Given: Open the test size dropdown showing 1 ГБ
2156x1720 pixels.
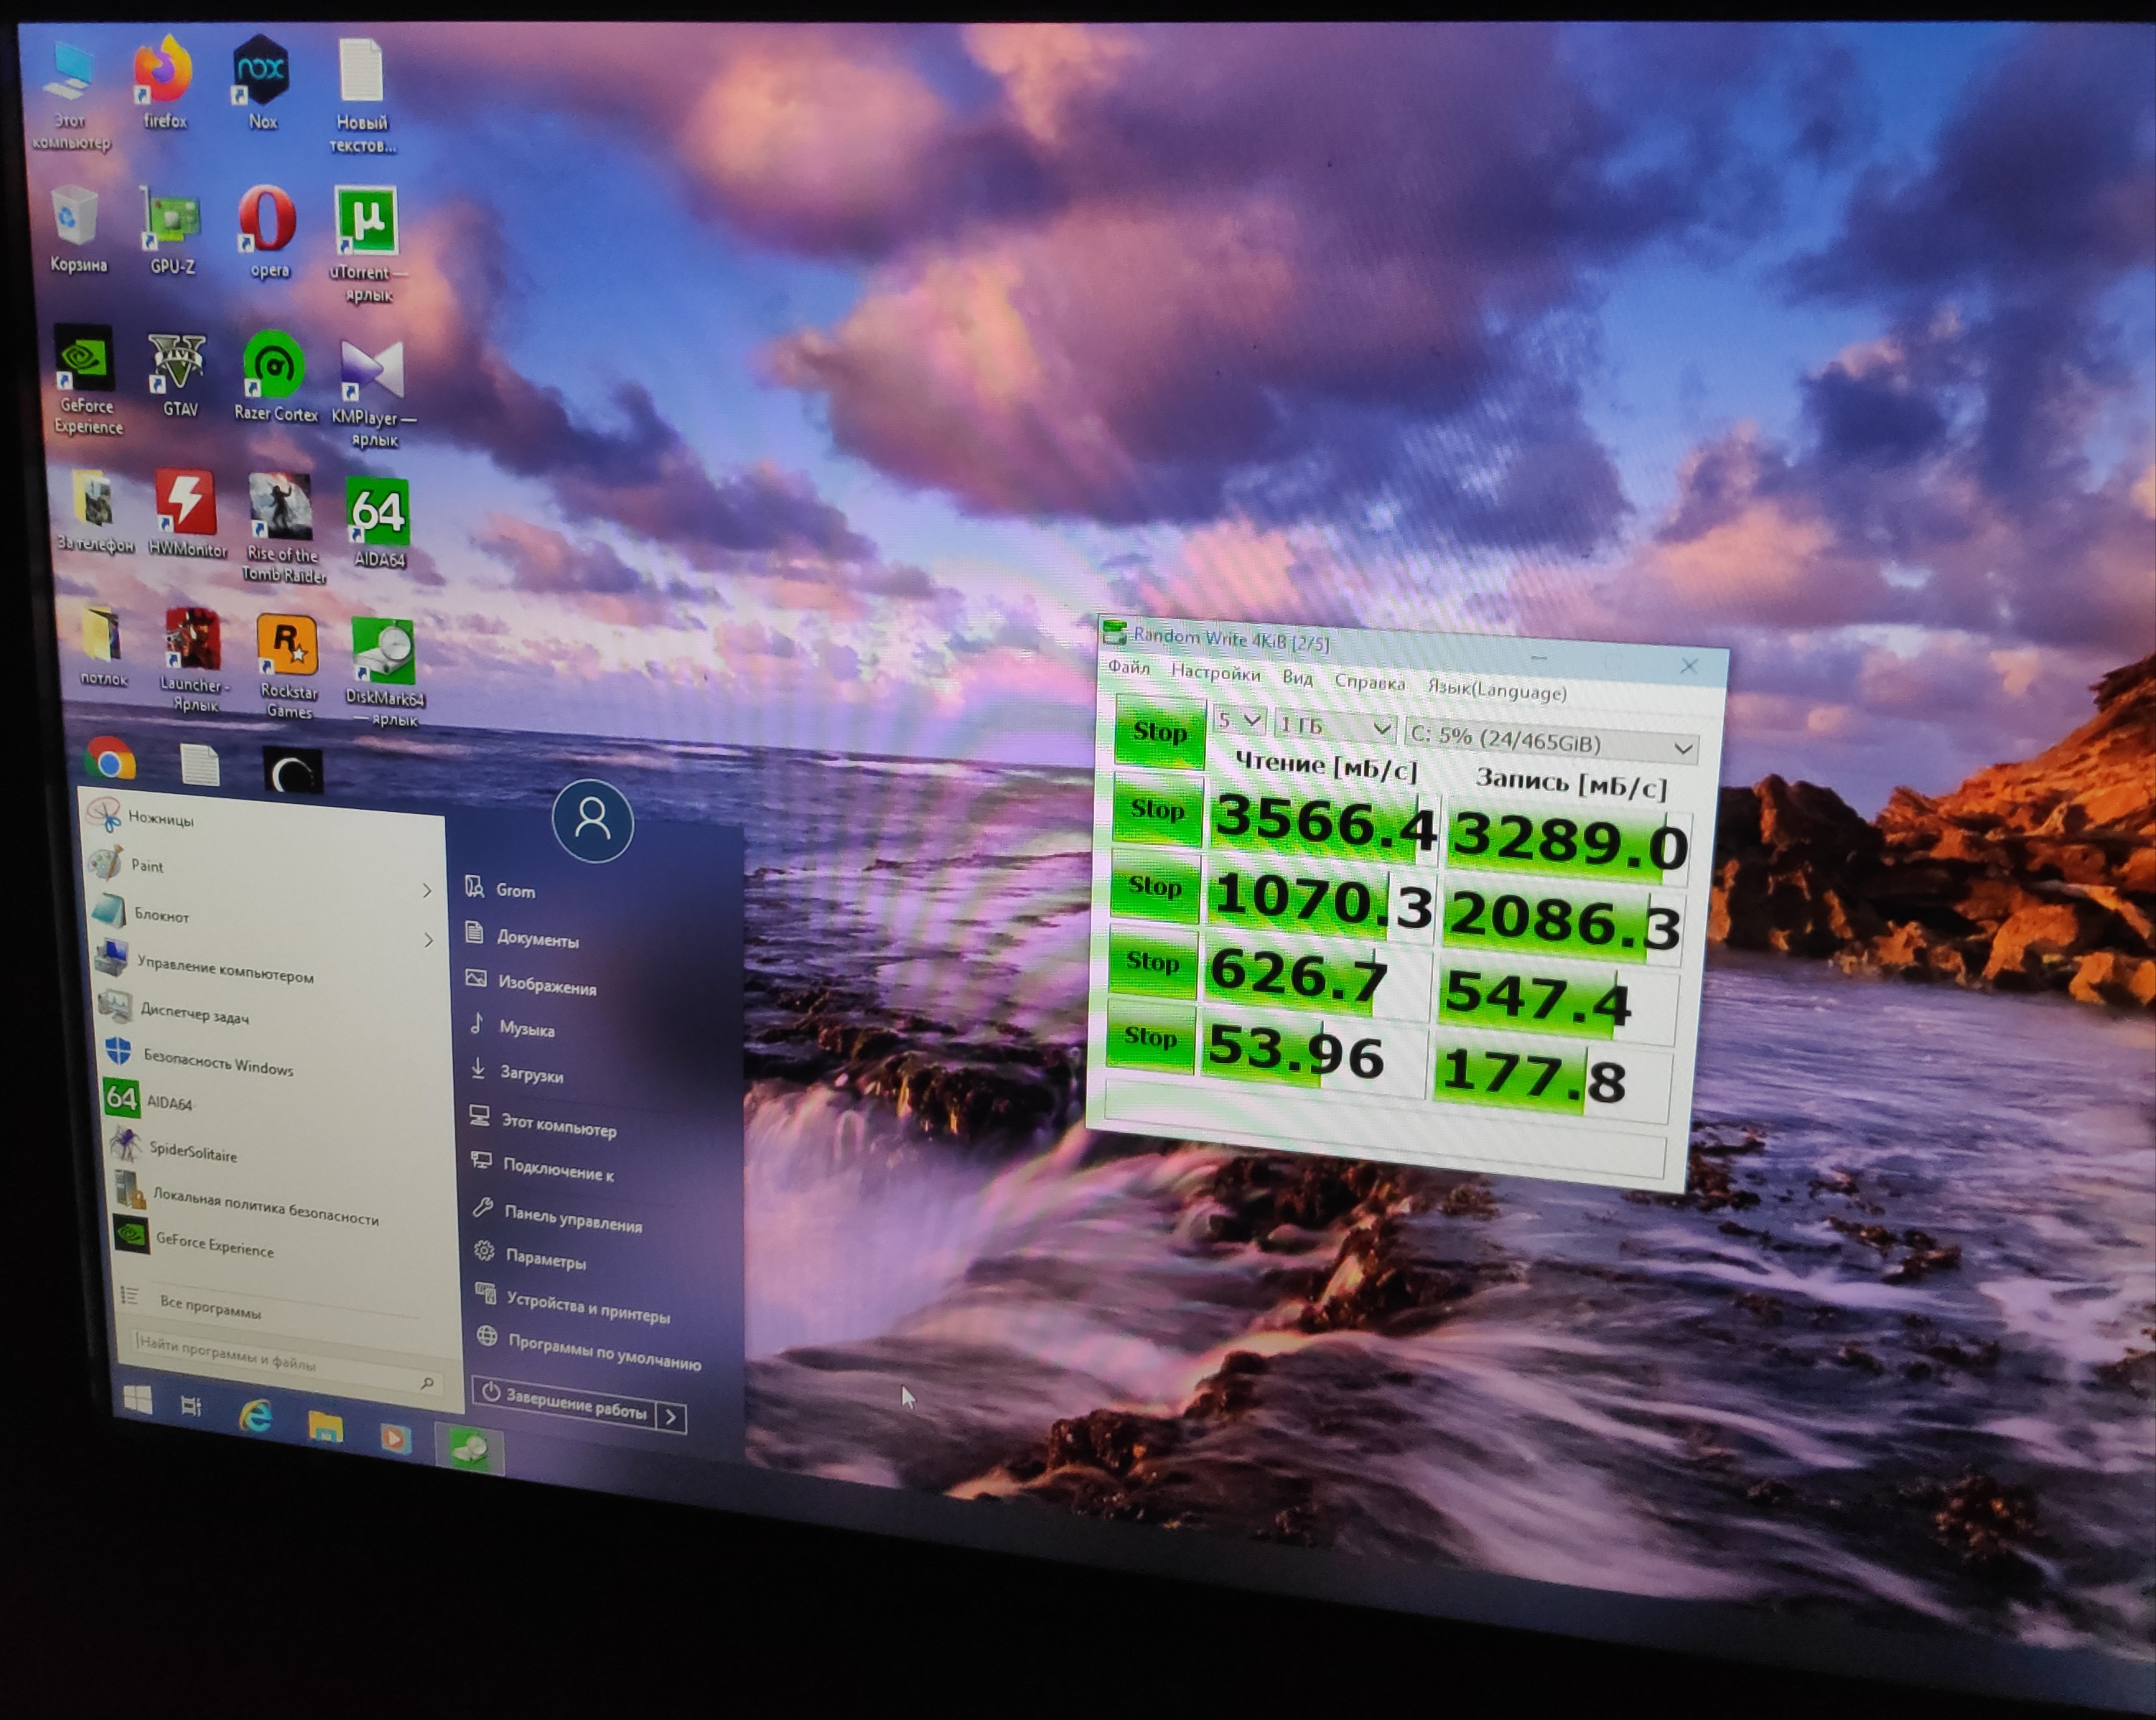Looking at the screenshot, I should (1336, 727).
